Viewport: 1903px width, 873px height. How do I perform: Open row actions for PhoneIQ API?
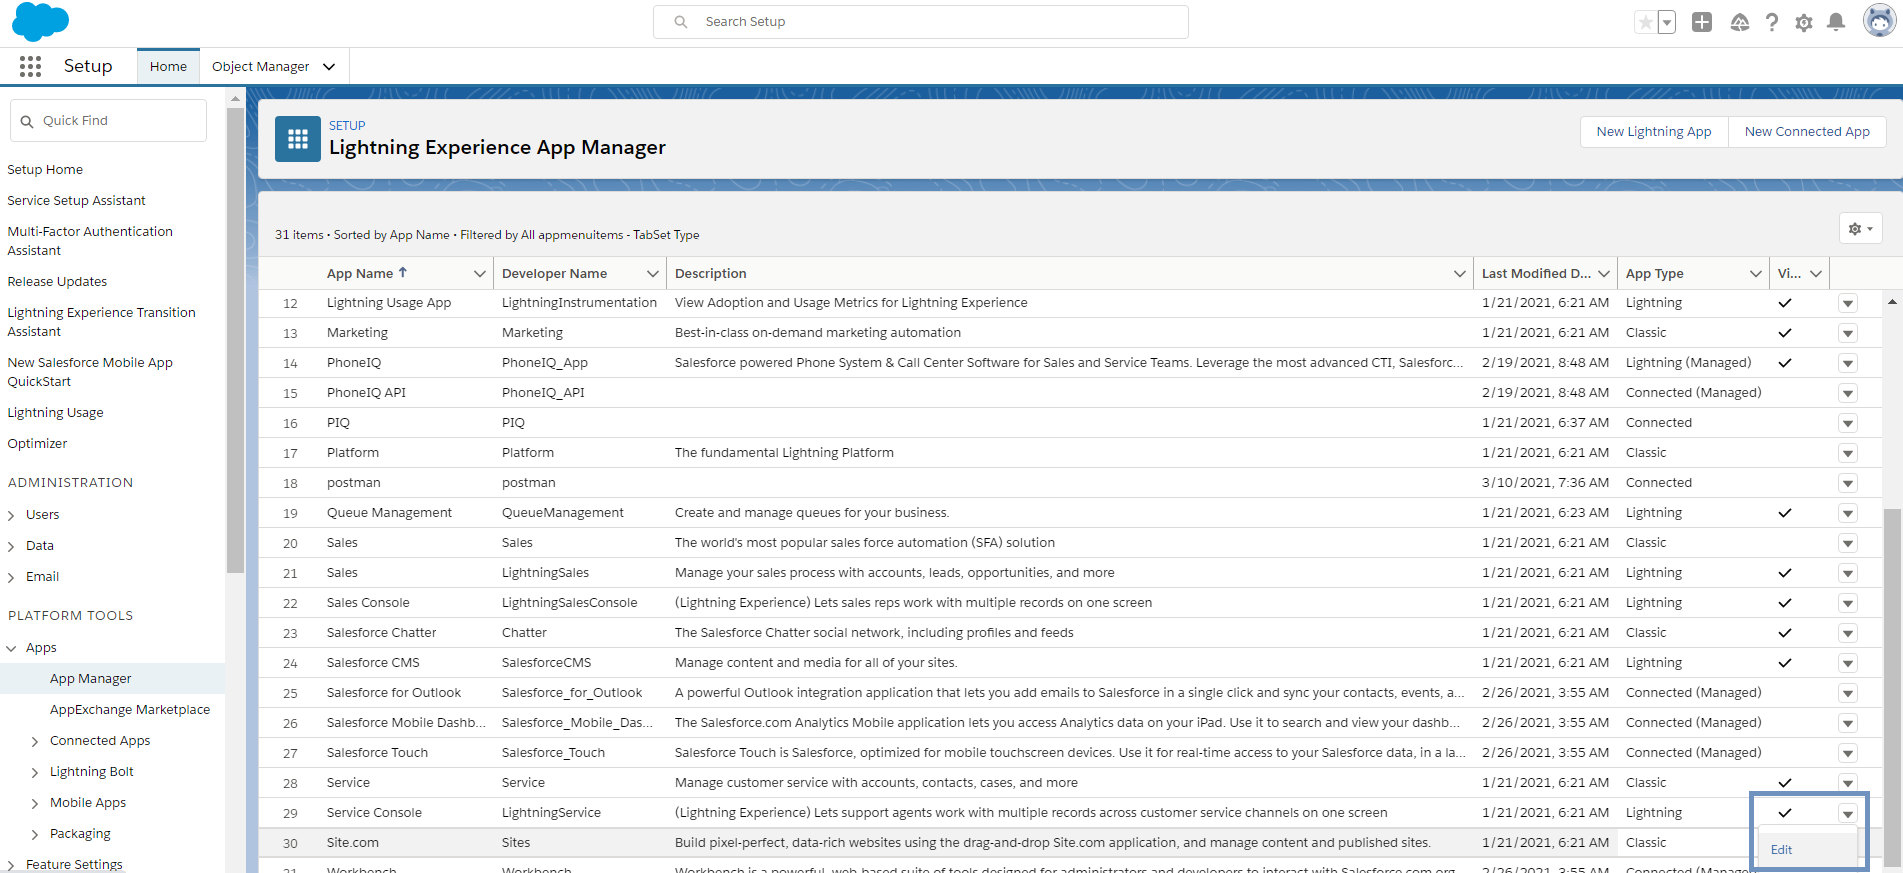[1848, 393]
